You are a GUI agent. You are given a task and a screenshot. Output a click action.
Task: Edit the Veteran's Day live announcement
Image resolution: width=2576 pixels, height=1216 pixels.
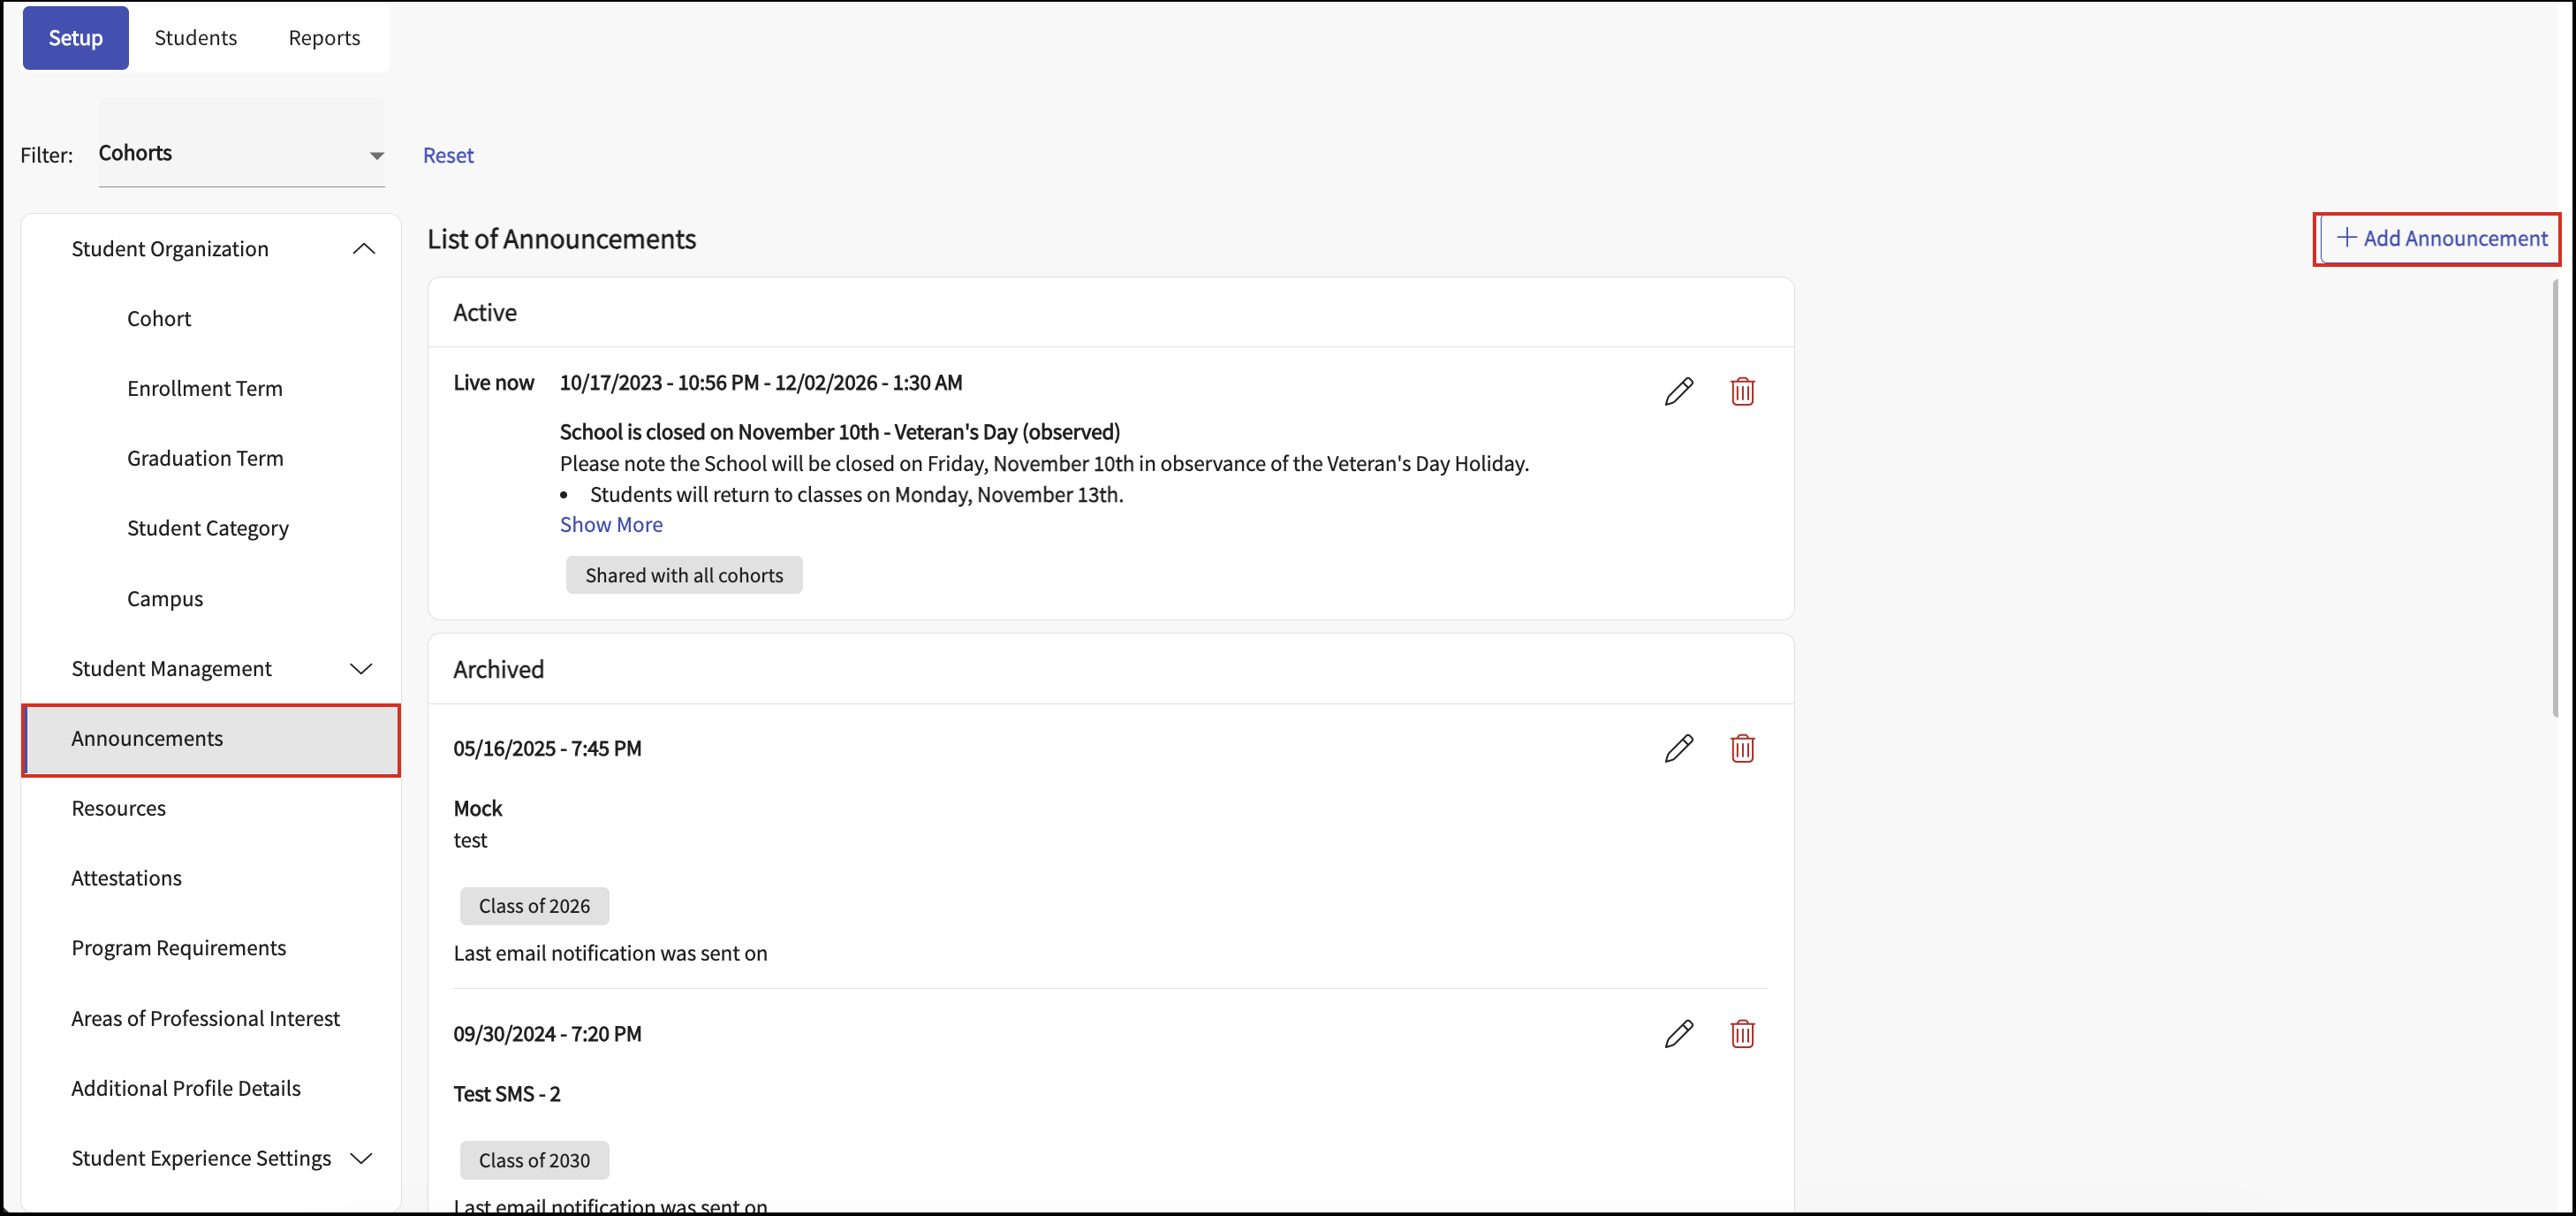click(1679, 391)
